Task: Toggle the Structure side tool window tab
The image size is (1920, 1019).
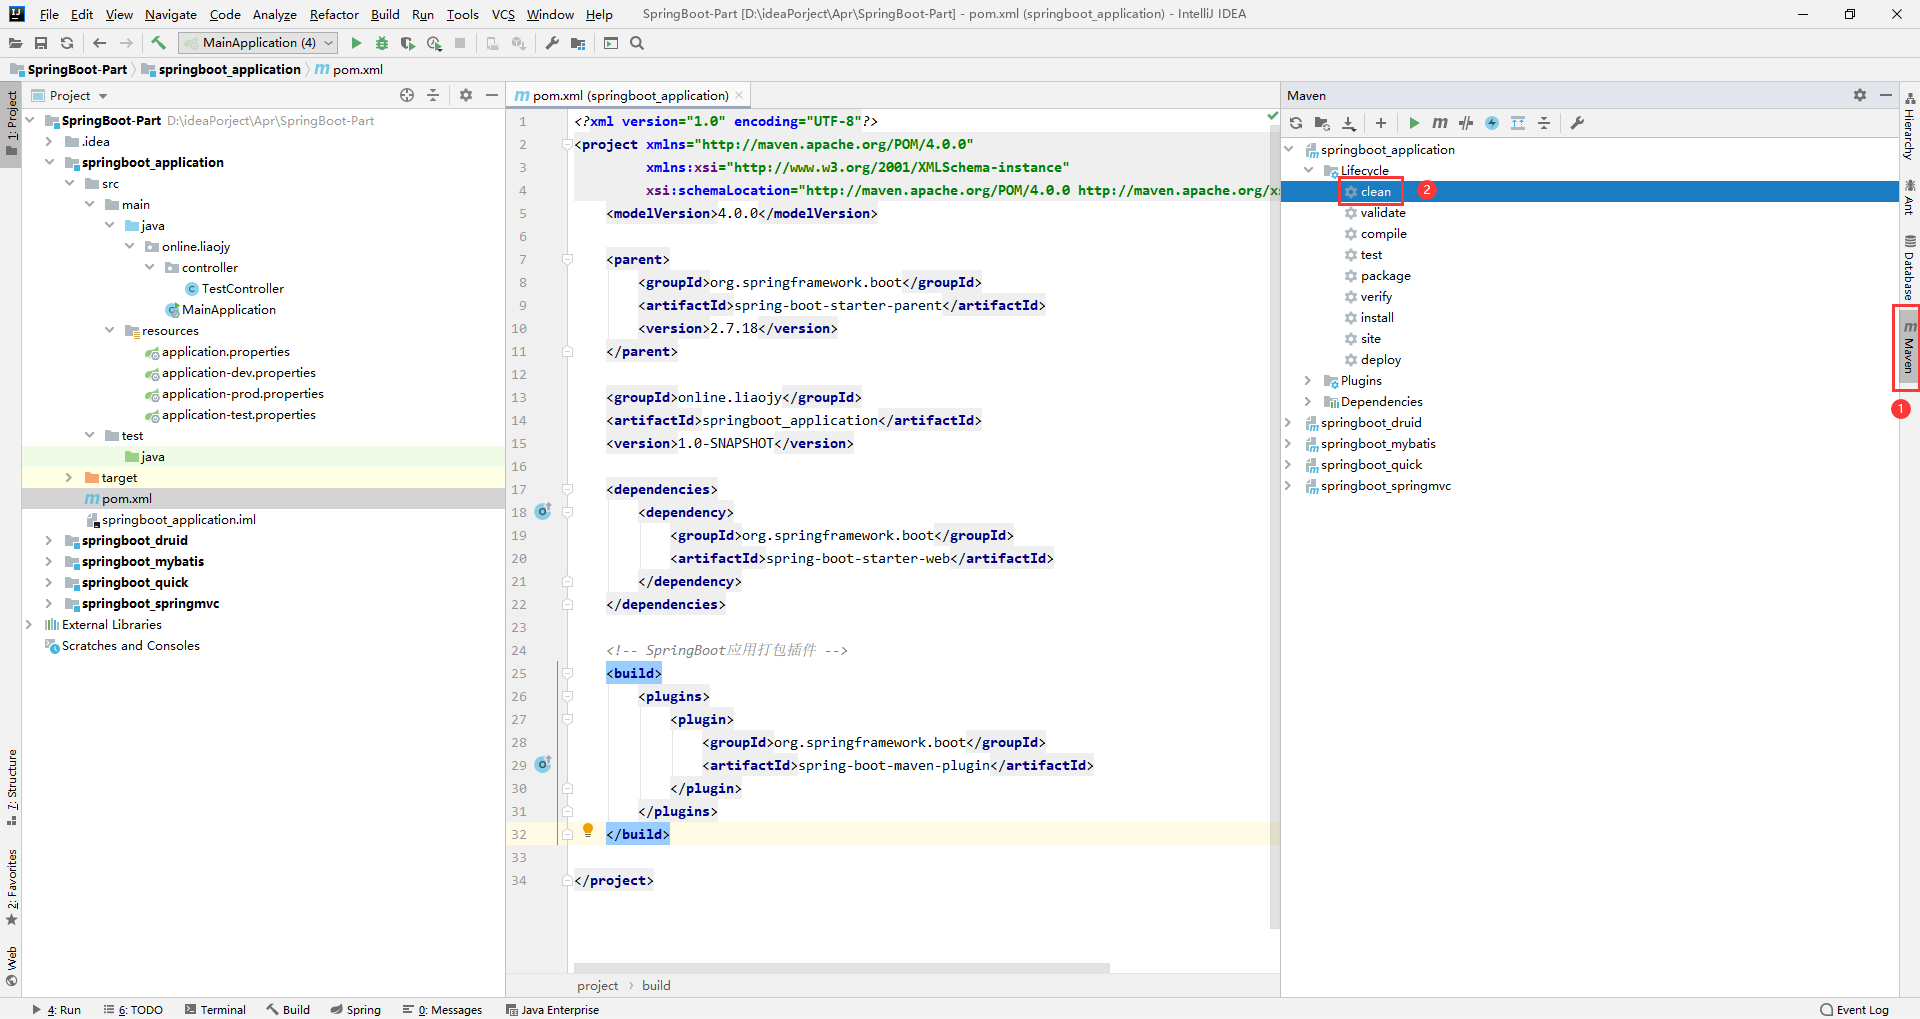Action: (11, 787)
